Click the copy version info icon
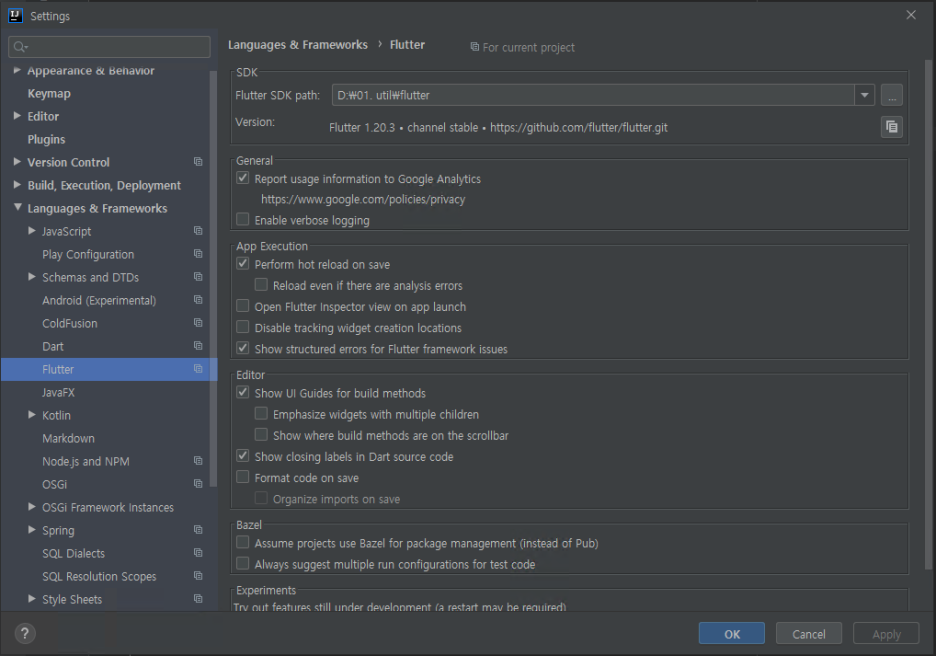 (891, 127)
